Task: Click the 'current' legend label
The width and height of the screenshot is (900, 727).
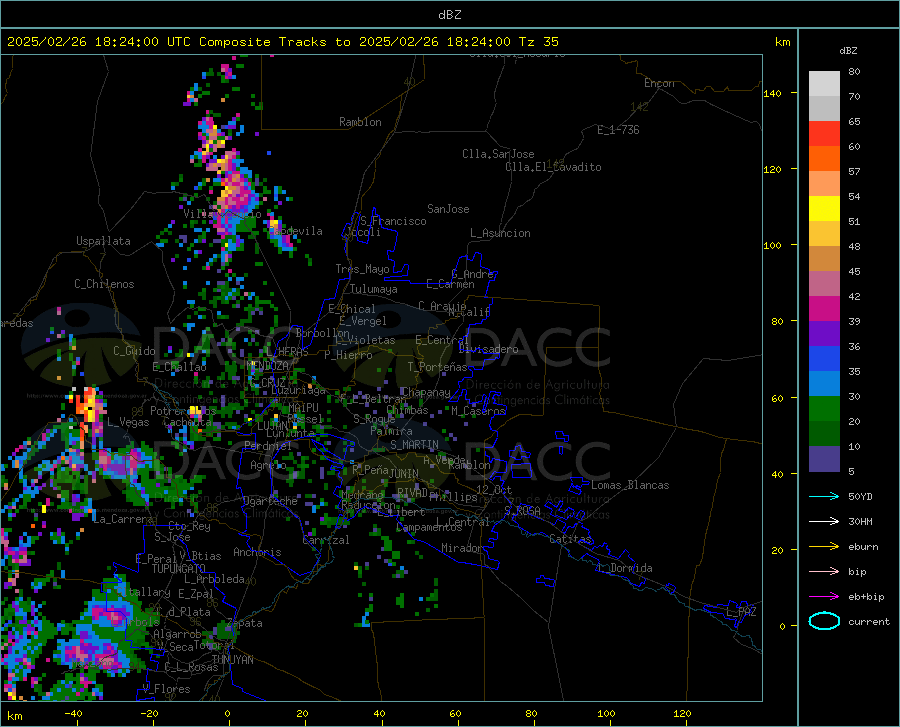Action: coord(869,621)
